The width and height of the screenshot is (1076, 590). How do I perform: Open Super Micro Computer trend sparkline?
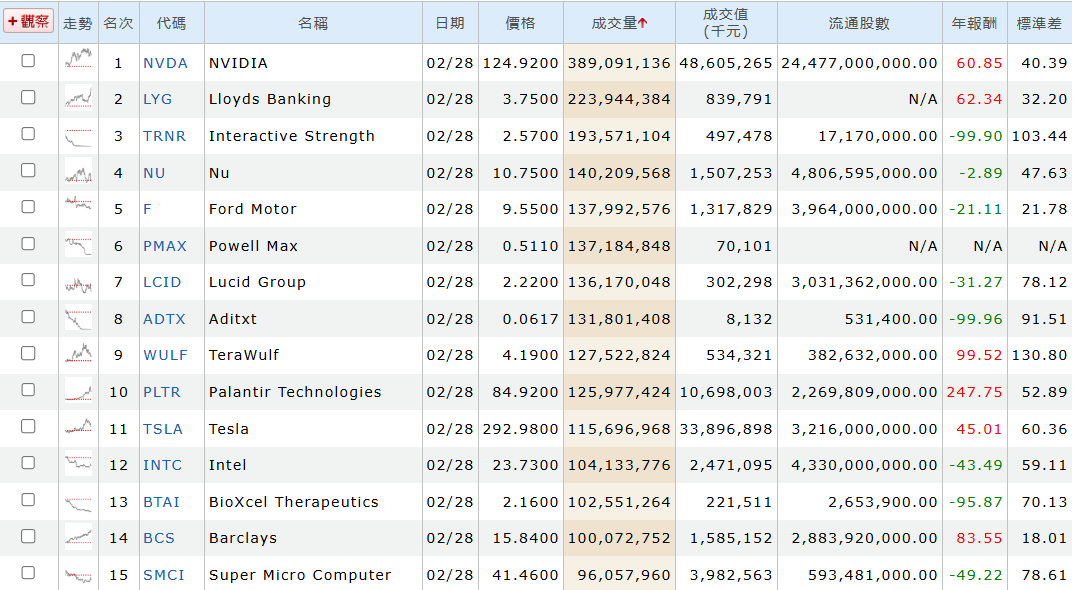[x=78, y=575]
